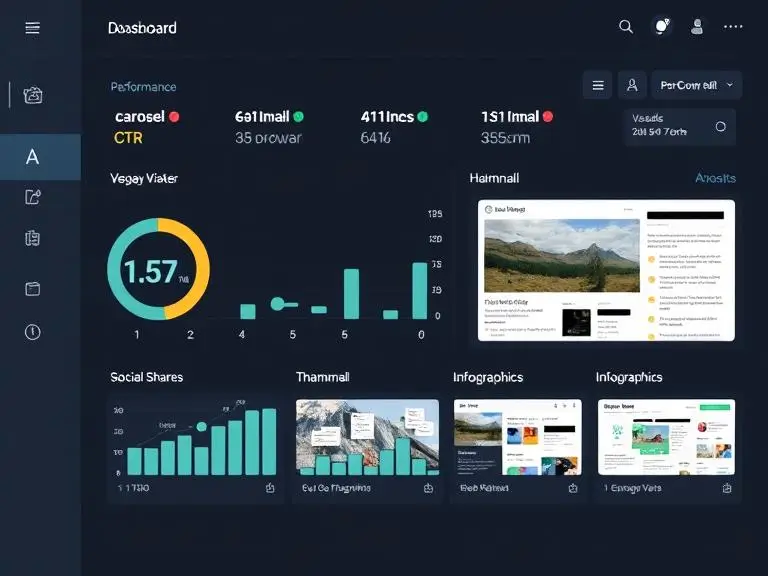The height and width of the screenshot is (576, 768).
Task: Open the clock history sidebar icon
Action: click(32, 332)
